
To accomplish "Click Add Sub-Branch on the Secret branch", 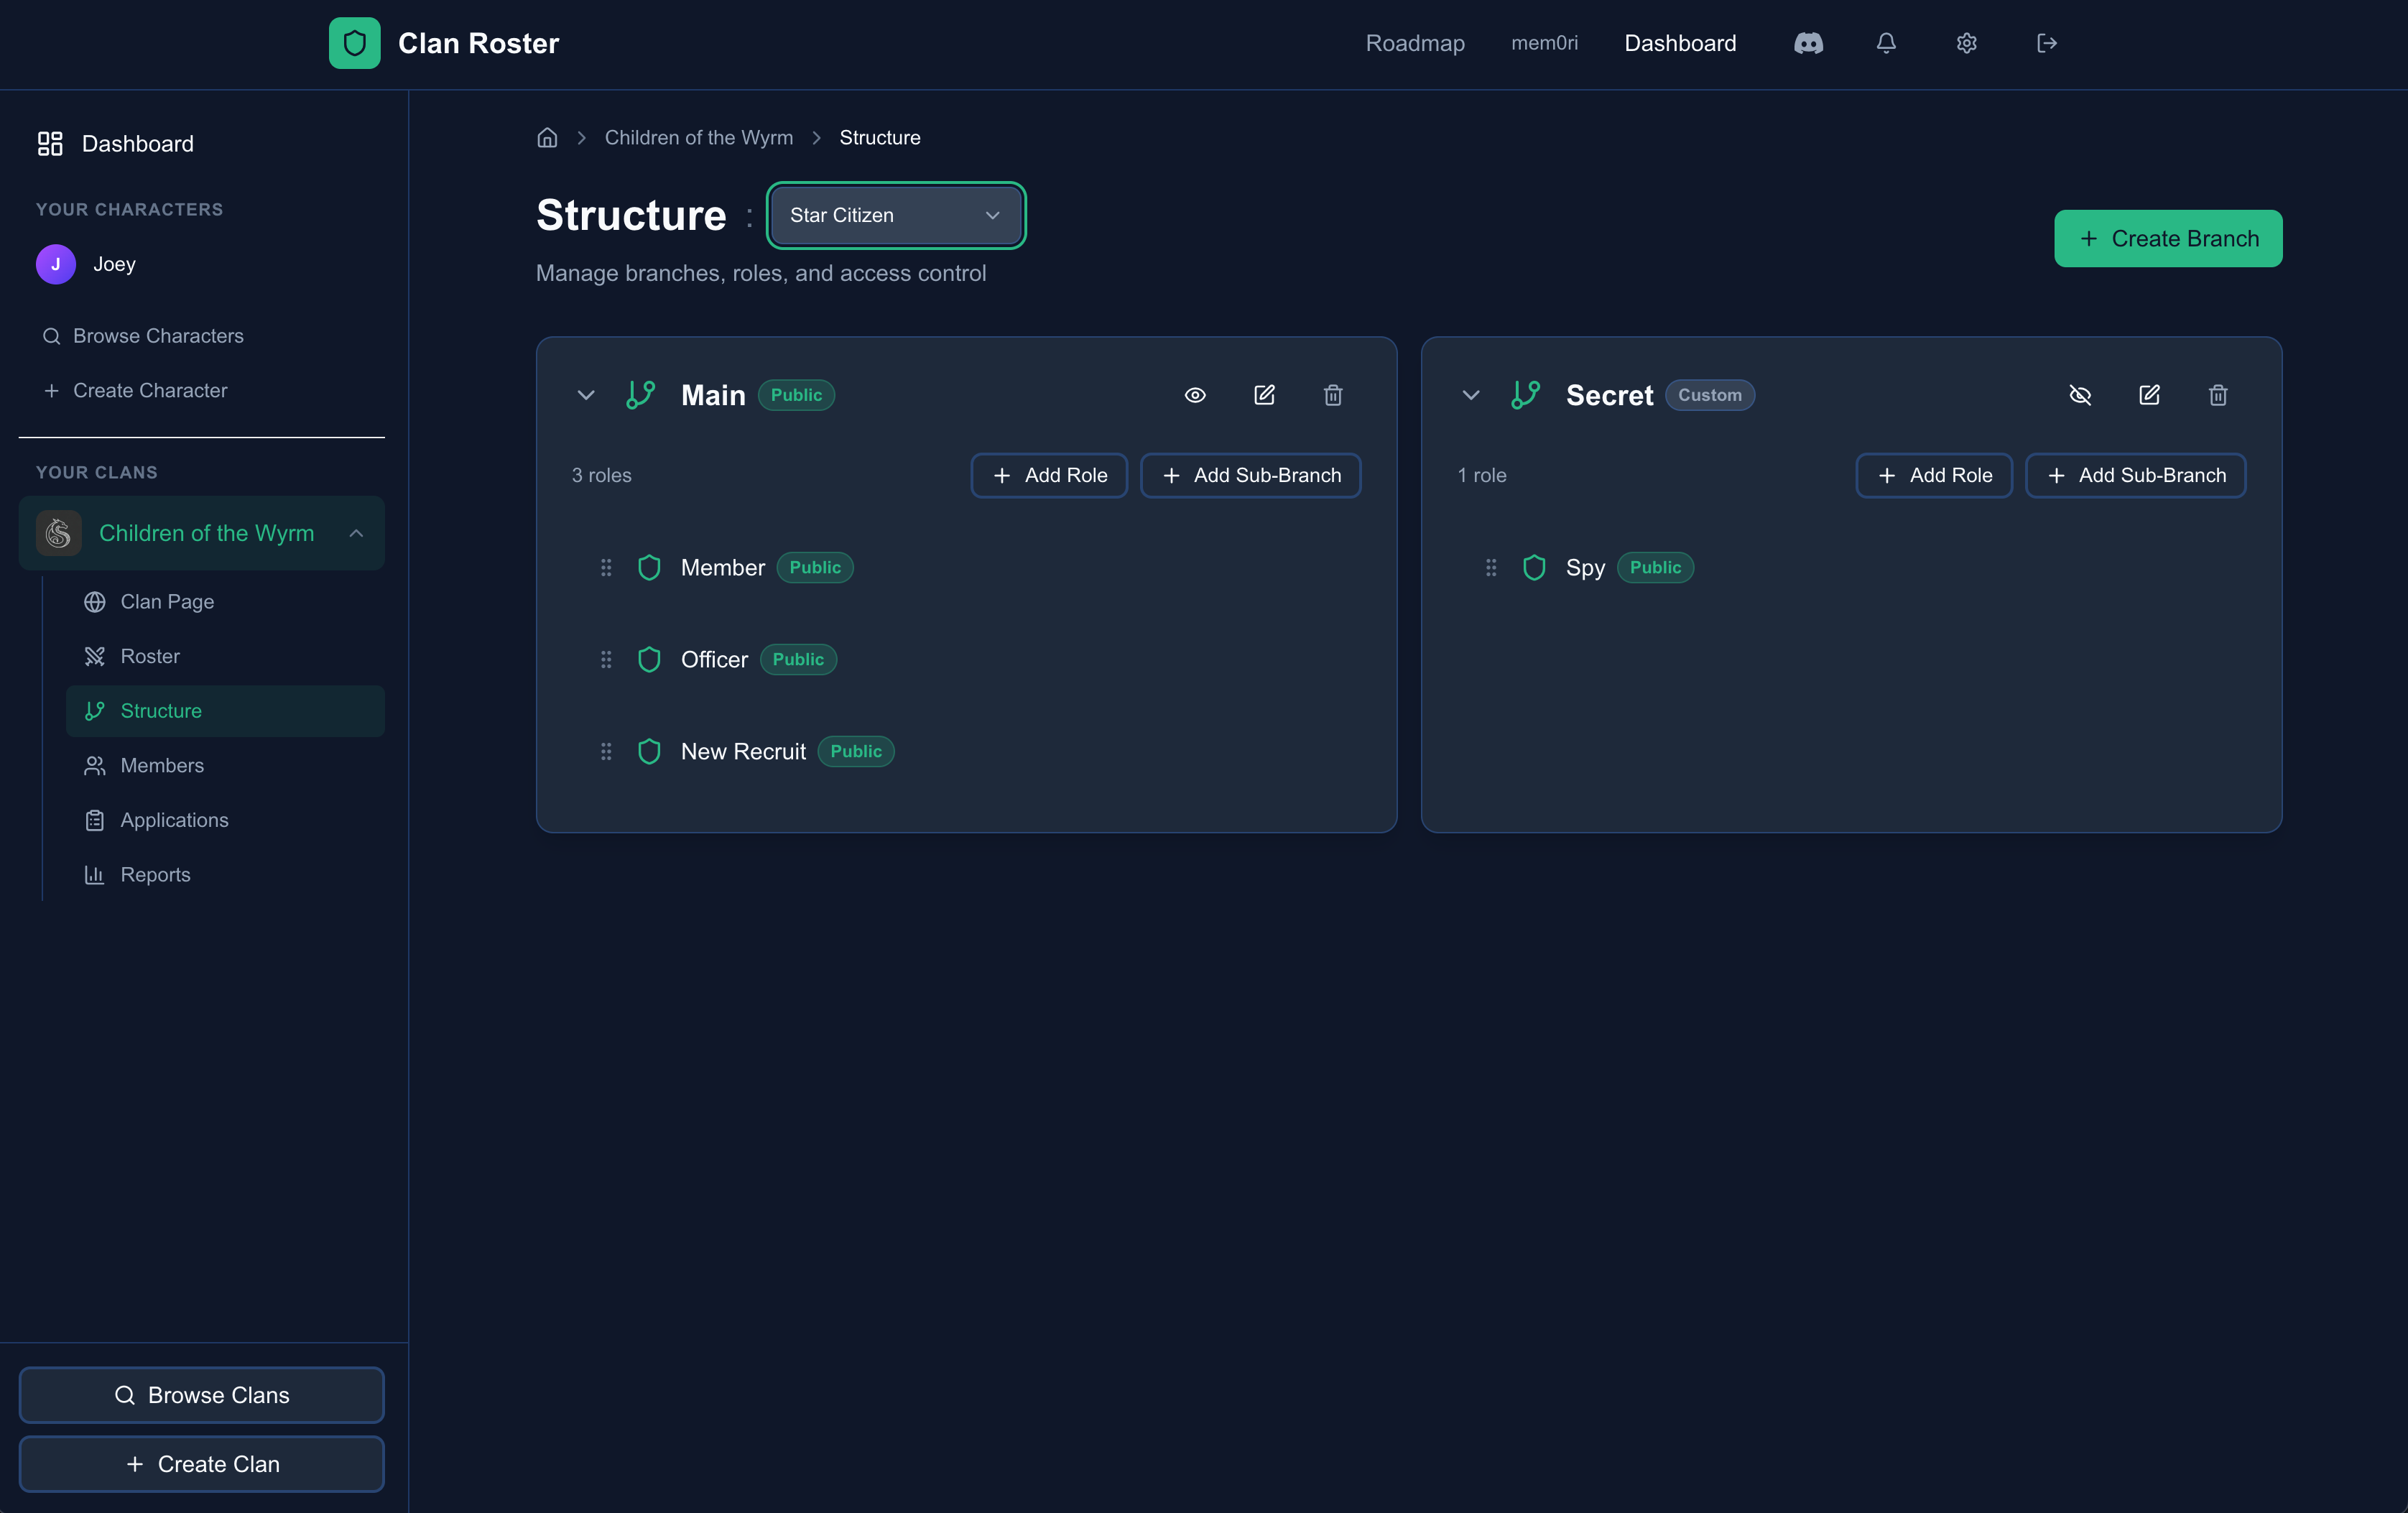I will coord(2135,475).
